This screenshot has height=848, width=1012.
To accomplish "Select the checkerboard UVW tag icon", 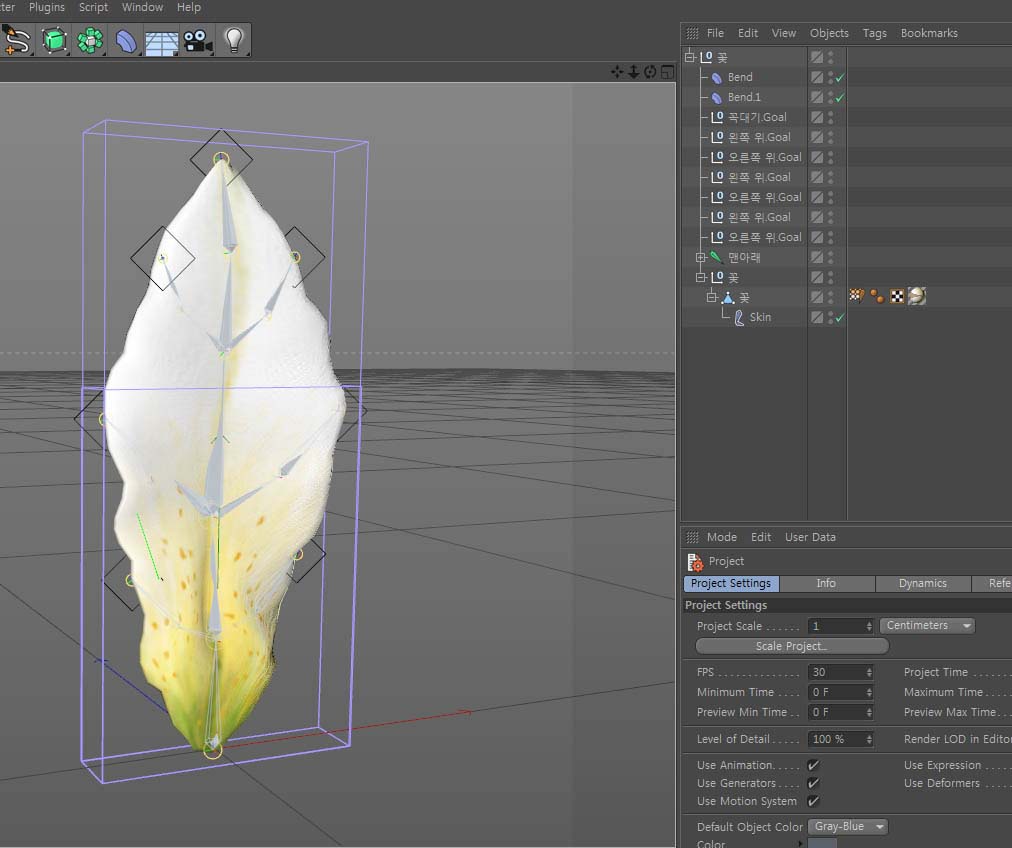I will (x=896, y=296).
